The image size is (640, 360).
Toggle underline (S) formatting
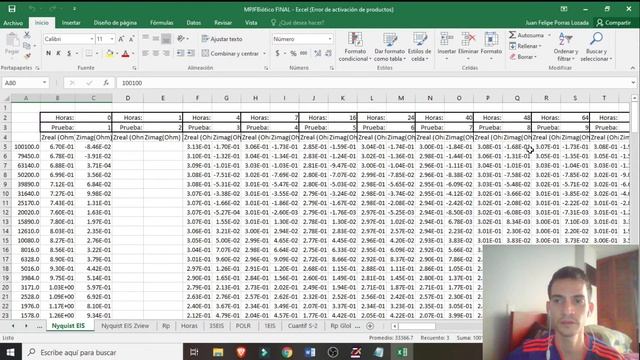(x=69, y=53)
